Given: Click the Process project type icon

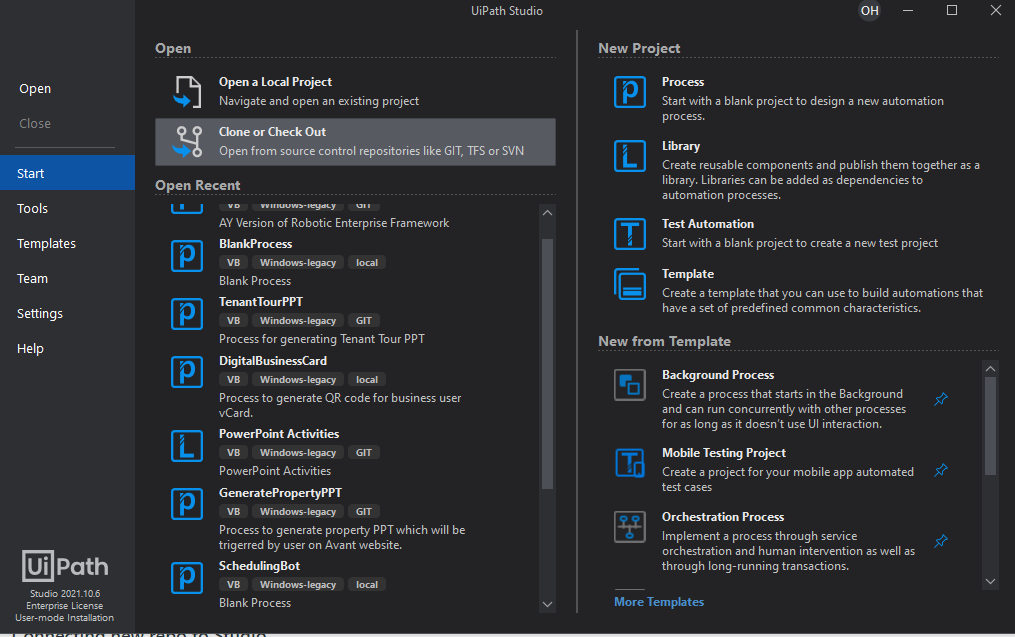Looking at the screenshot, I should (x=630, y=92).
